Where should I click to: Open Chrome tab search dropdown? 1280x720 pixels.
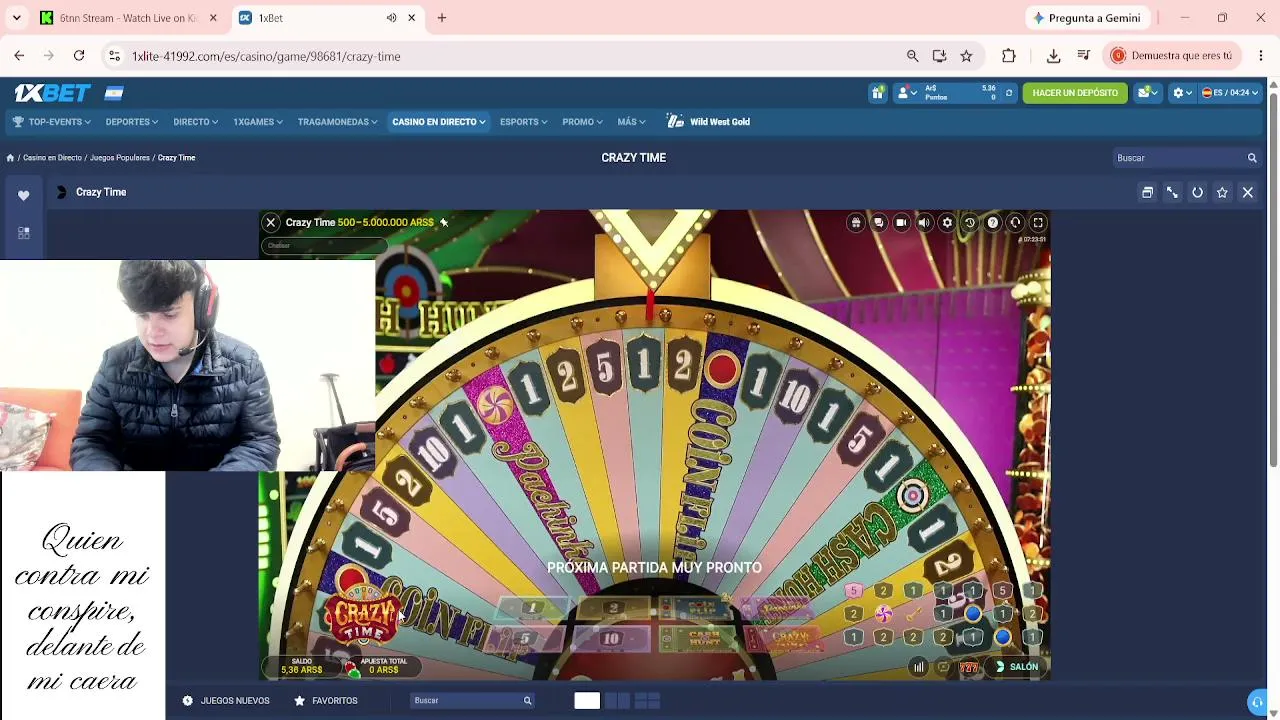tap(16, 18)
